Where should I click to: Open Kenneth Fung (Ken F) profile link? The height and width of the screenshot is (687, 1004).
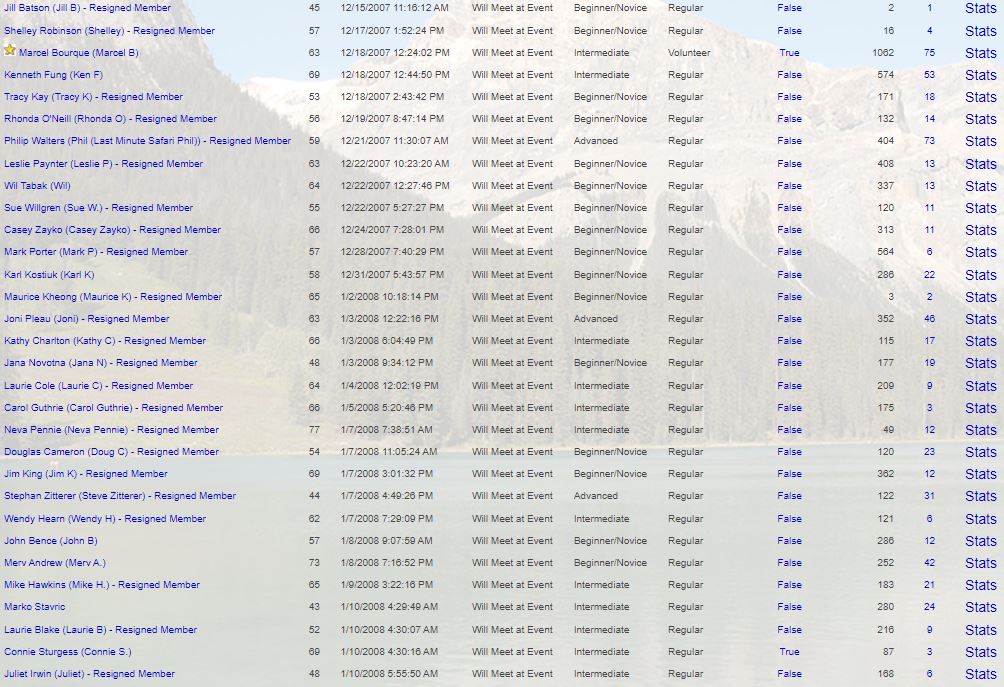53,75
